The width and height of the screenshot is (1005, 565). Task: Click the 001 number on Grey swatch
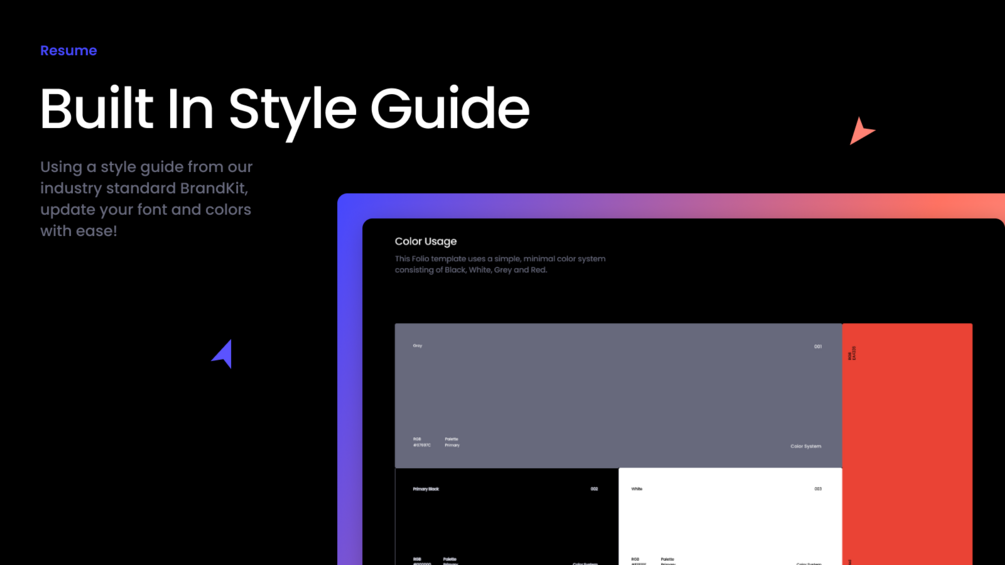tap(818, 347)
